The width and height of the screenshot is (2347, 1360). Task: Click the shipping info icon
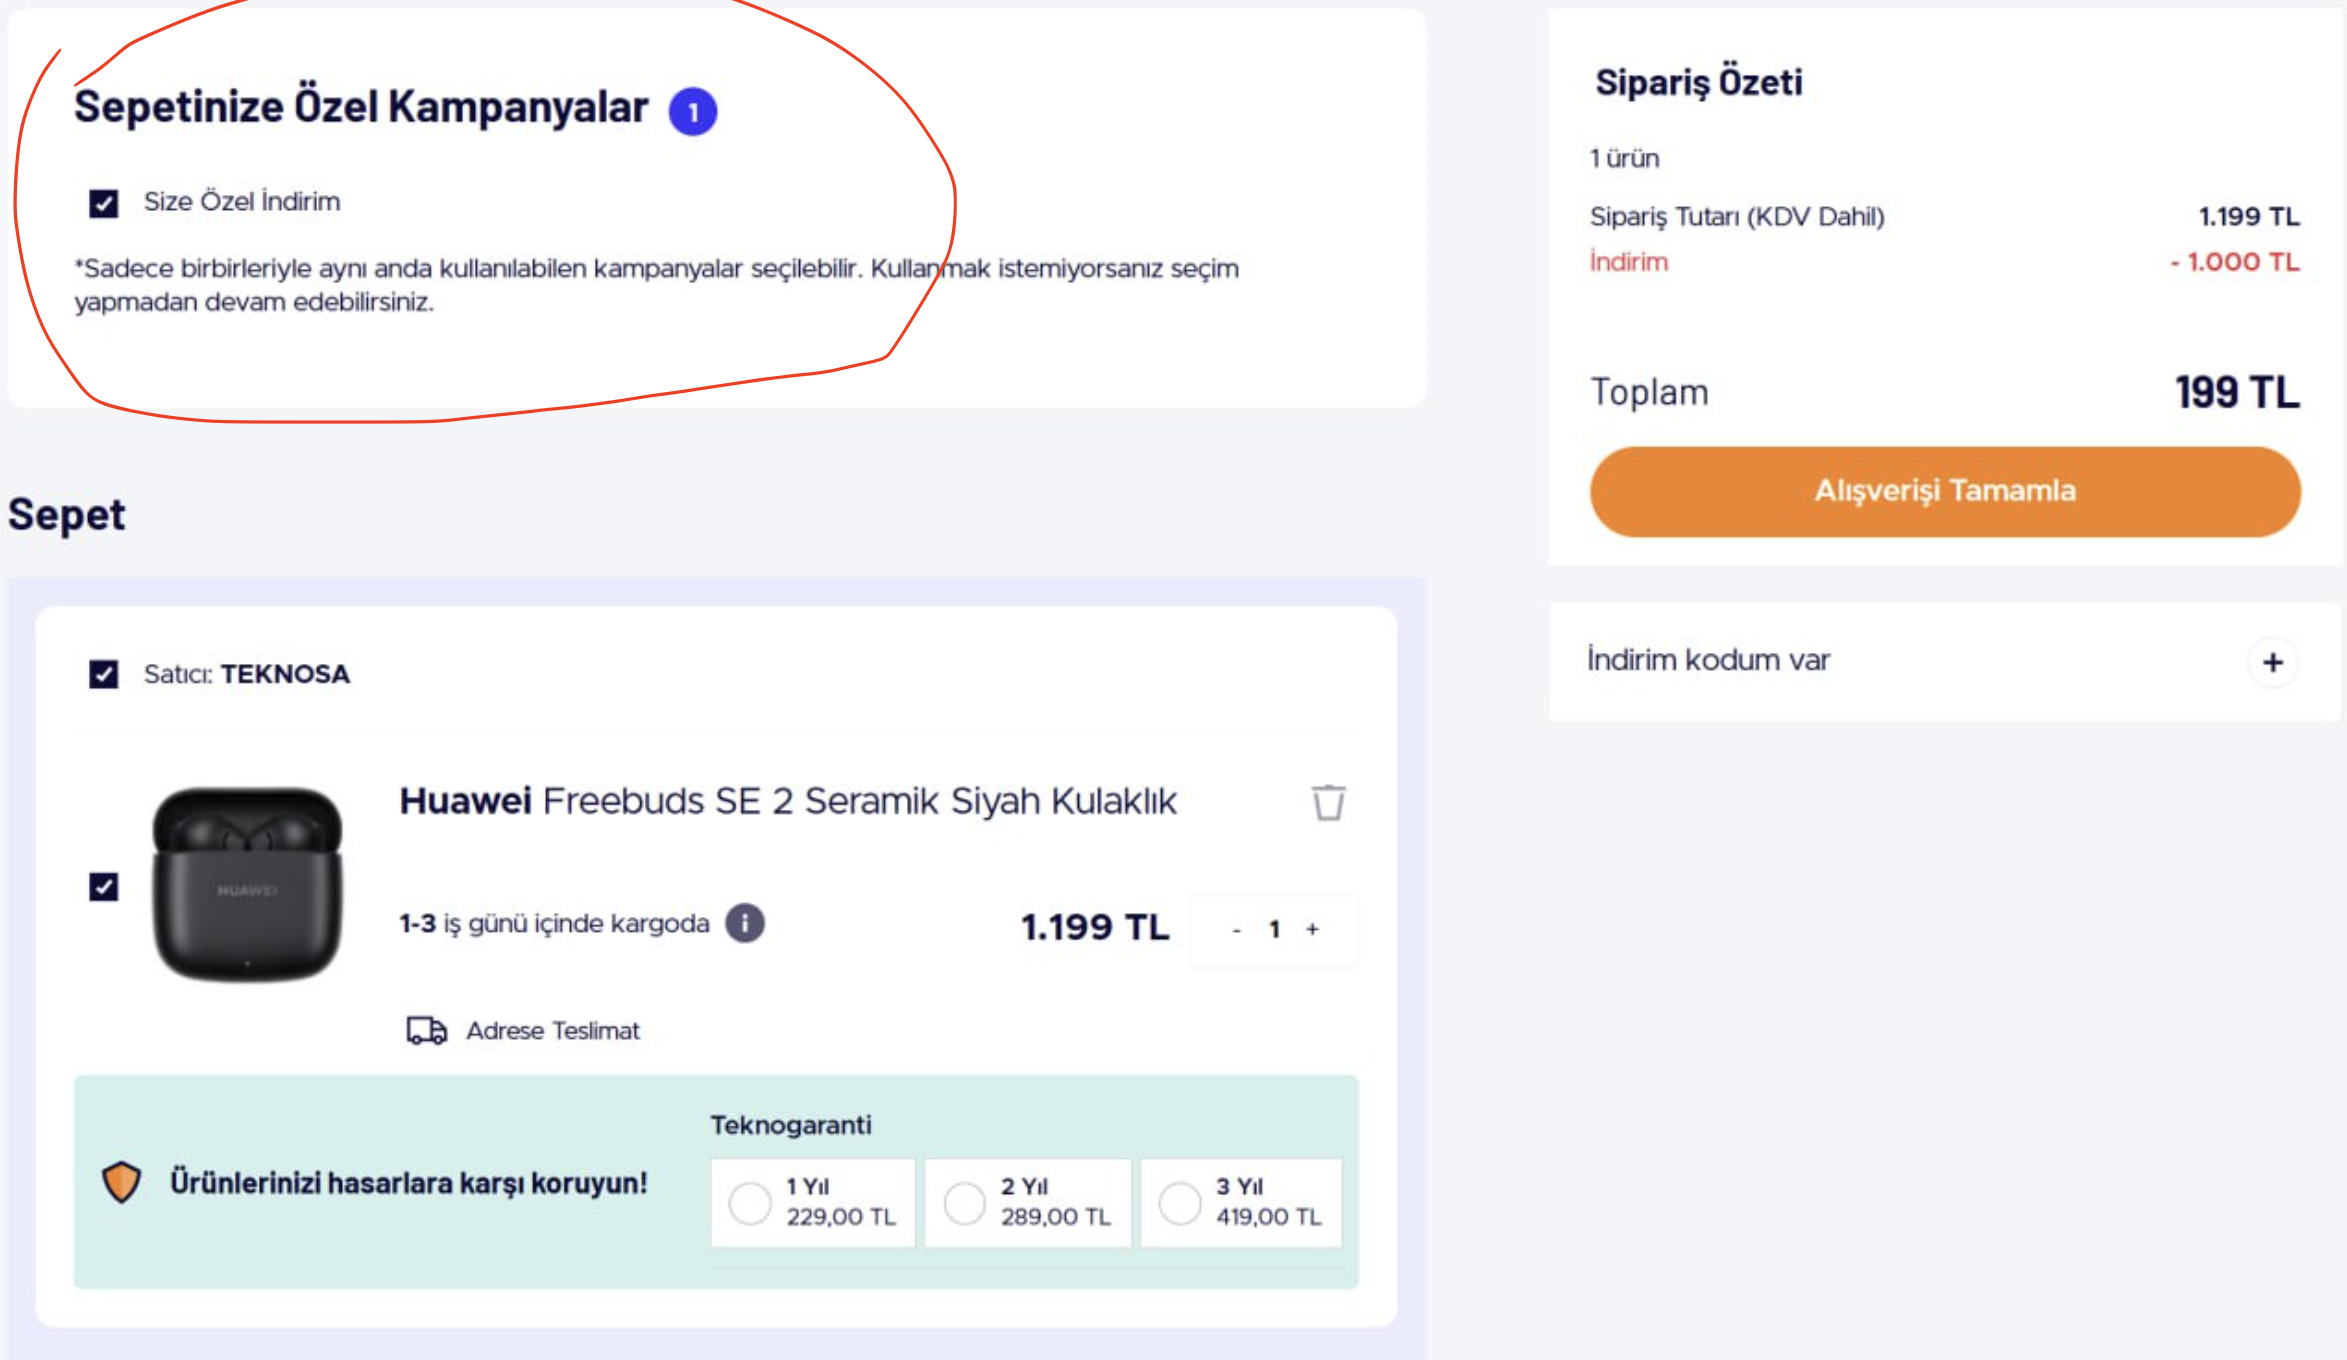coord(745,923)
